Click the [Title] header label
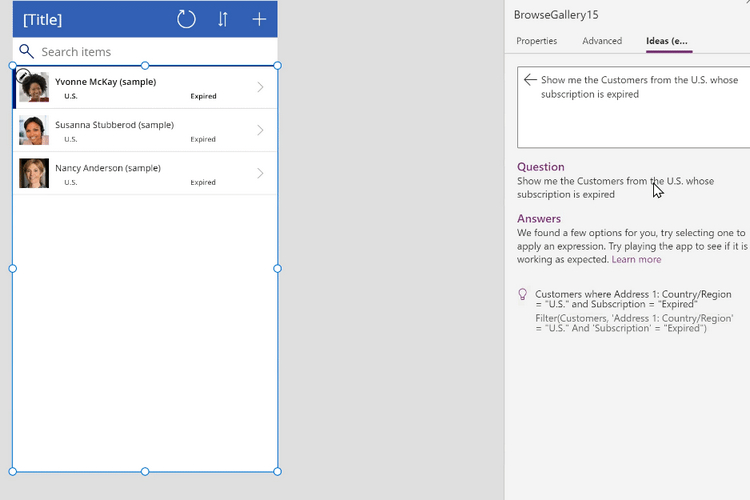The width and height of the screenshot is (750, 500). [43, 20]
